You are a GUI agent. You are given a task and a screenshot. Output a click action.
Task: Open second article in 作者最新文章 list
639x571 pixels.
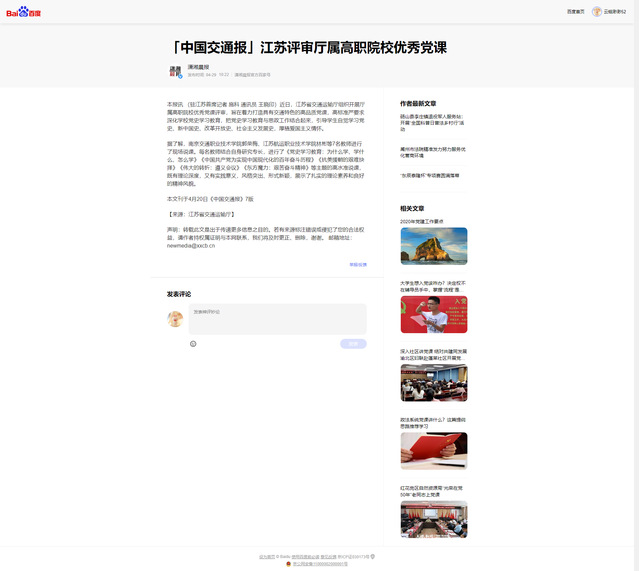[x=432, y=152]
